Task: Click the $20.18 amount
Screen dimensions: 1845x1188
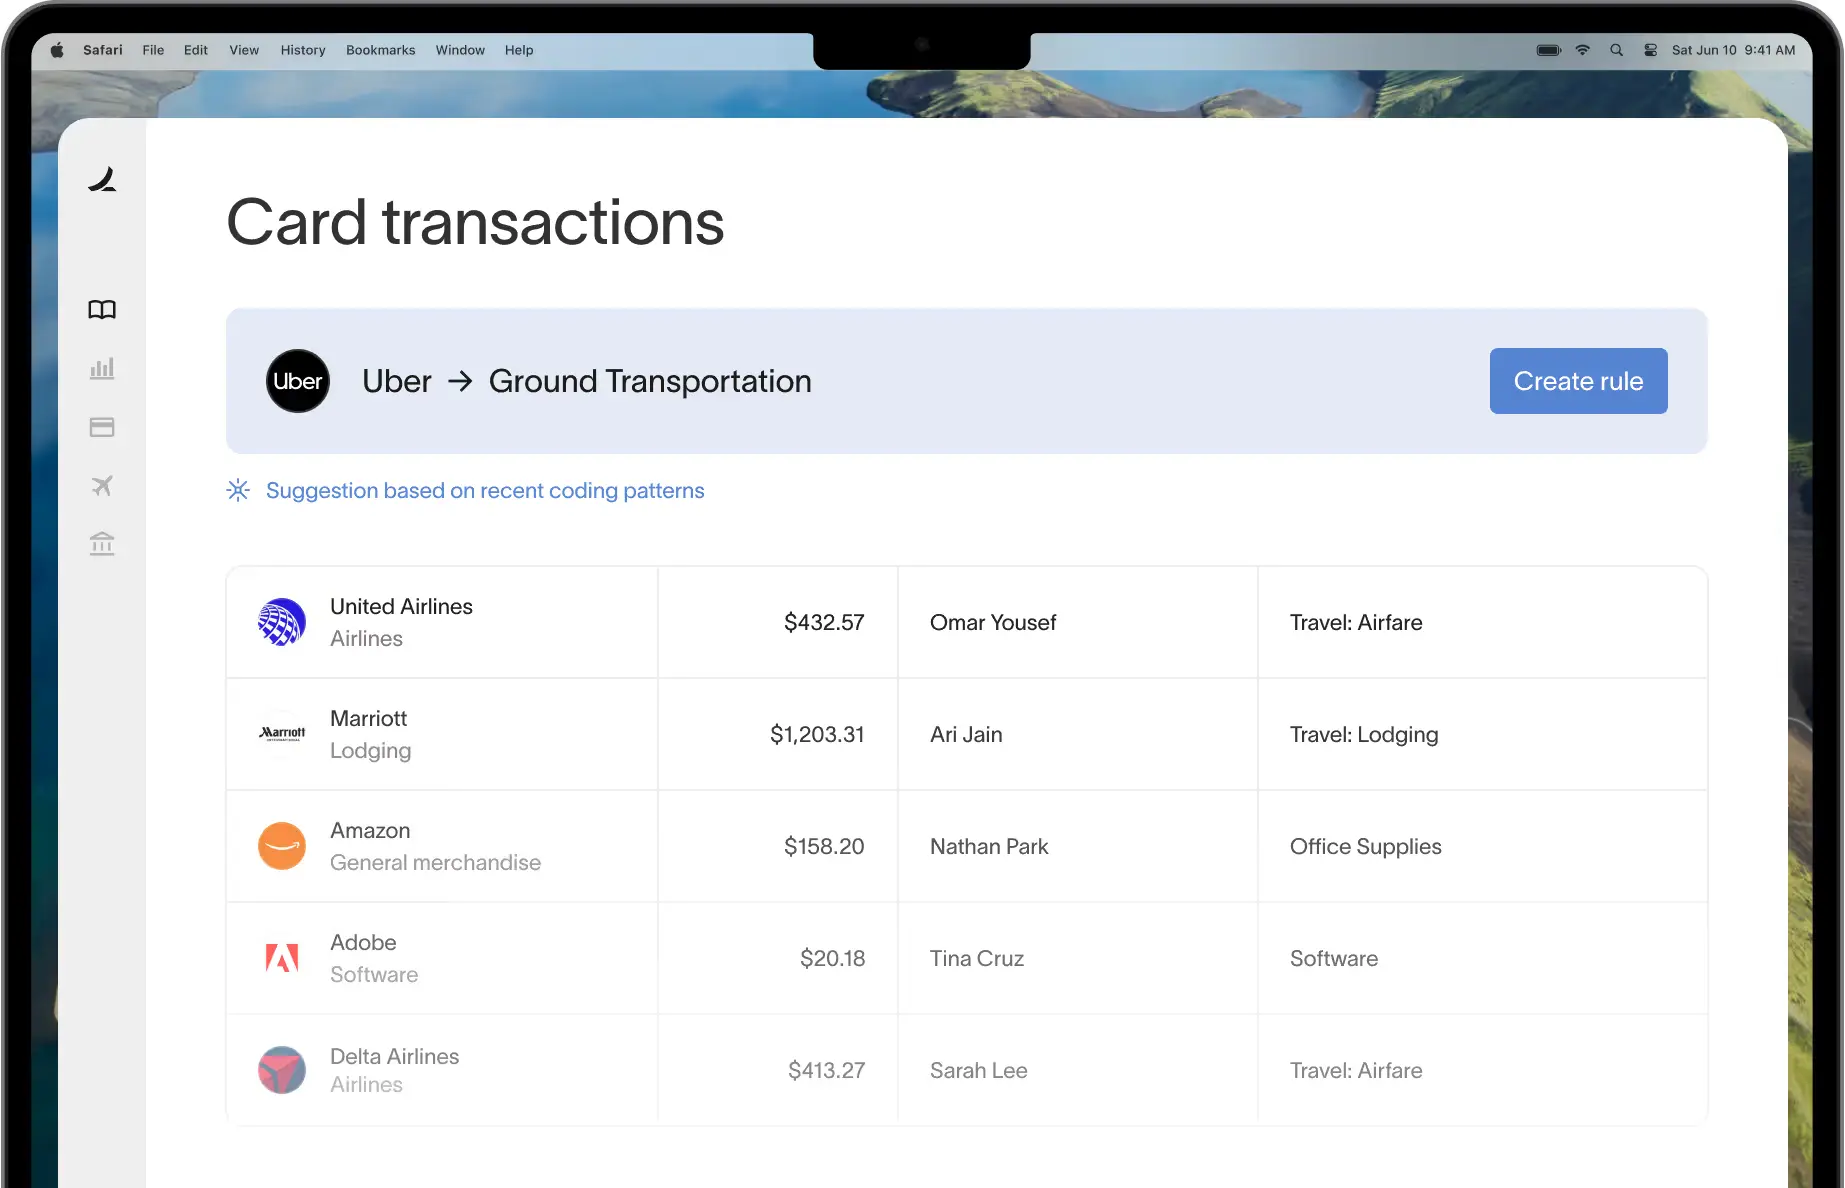Action: tap(832, 958)
